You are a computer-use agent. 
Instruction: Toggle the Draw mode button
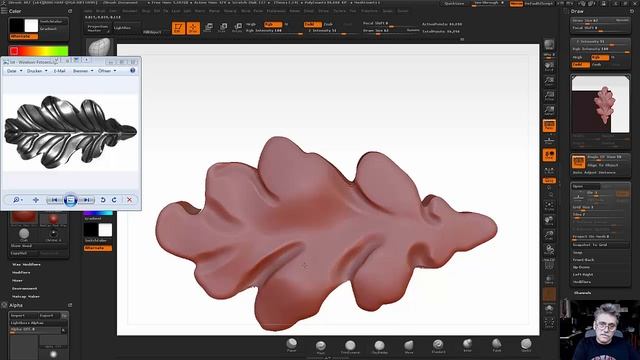pyautogui.click(x=193, y=28)
